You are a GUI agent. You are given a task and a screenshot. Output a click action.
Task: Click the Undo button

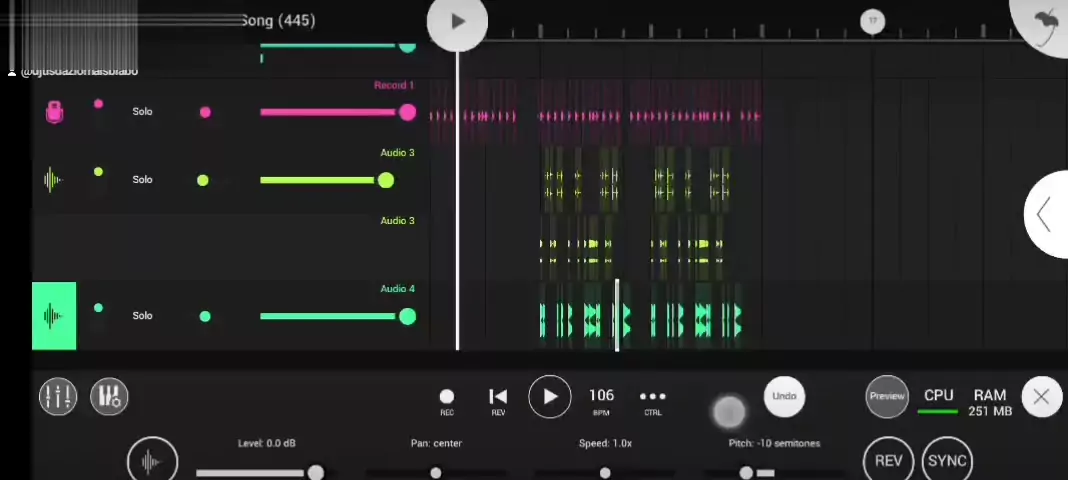[x=784, y=397]
